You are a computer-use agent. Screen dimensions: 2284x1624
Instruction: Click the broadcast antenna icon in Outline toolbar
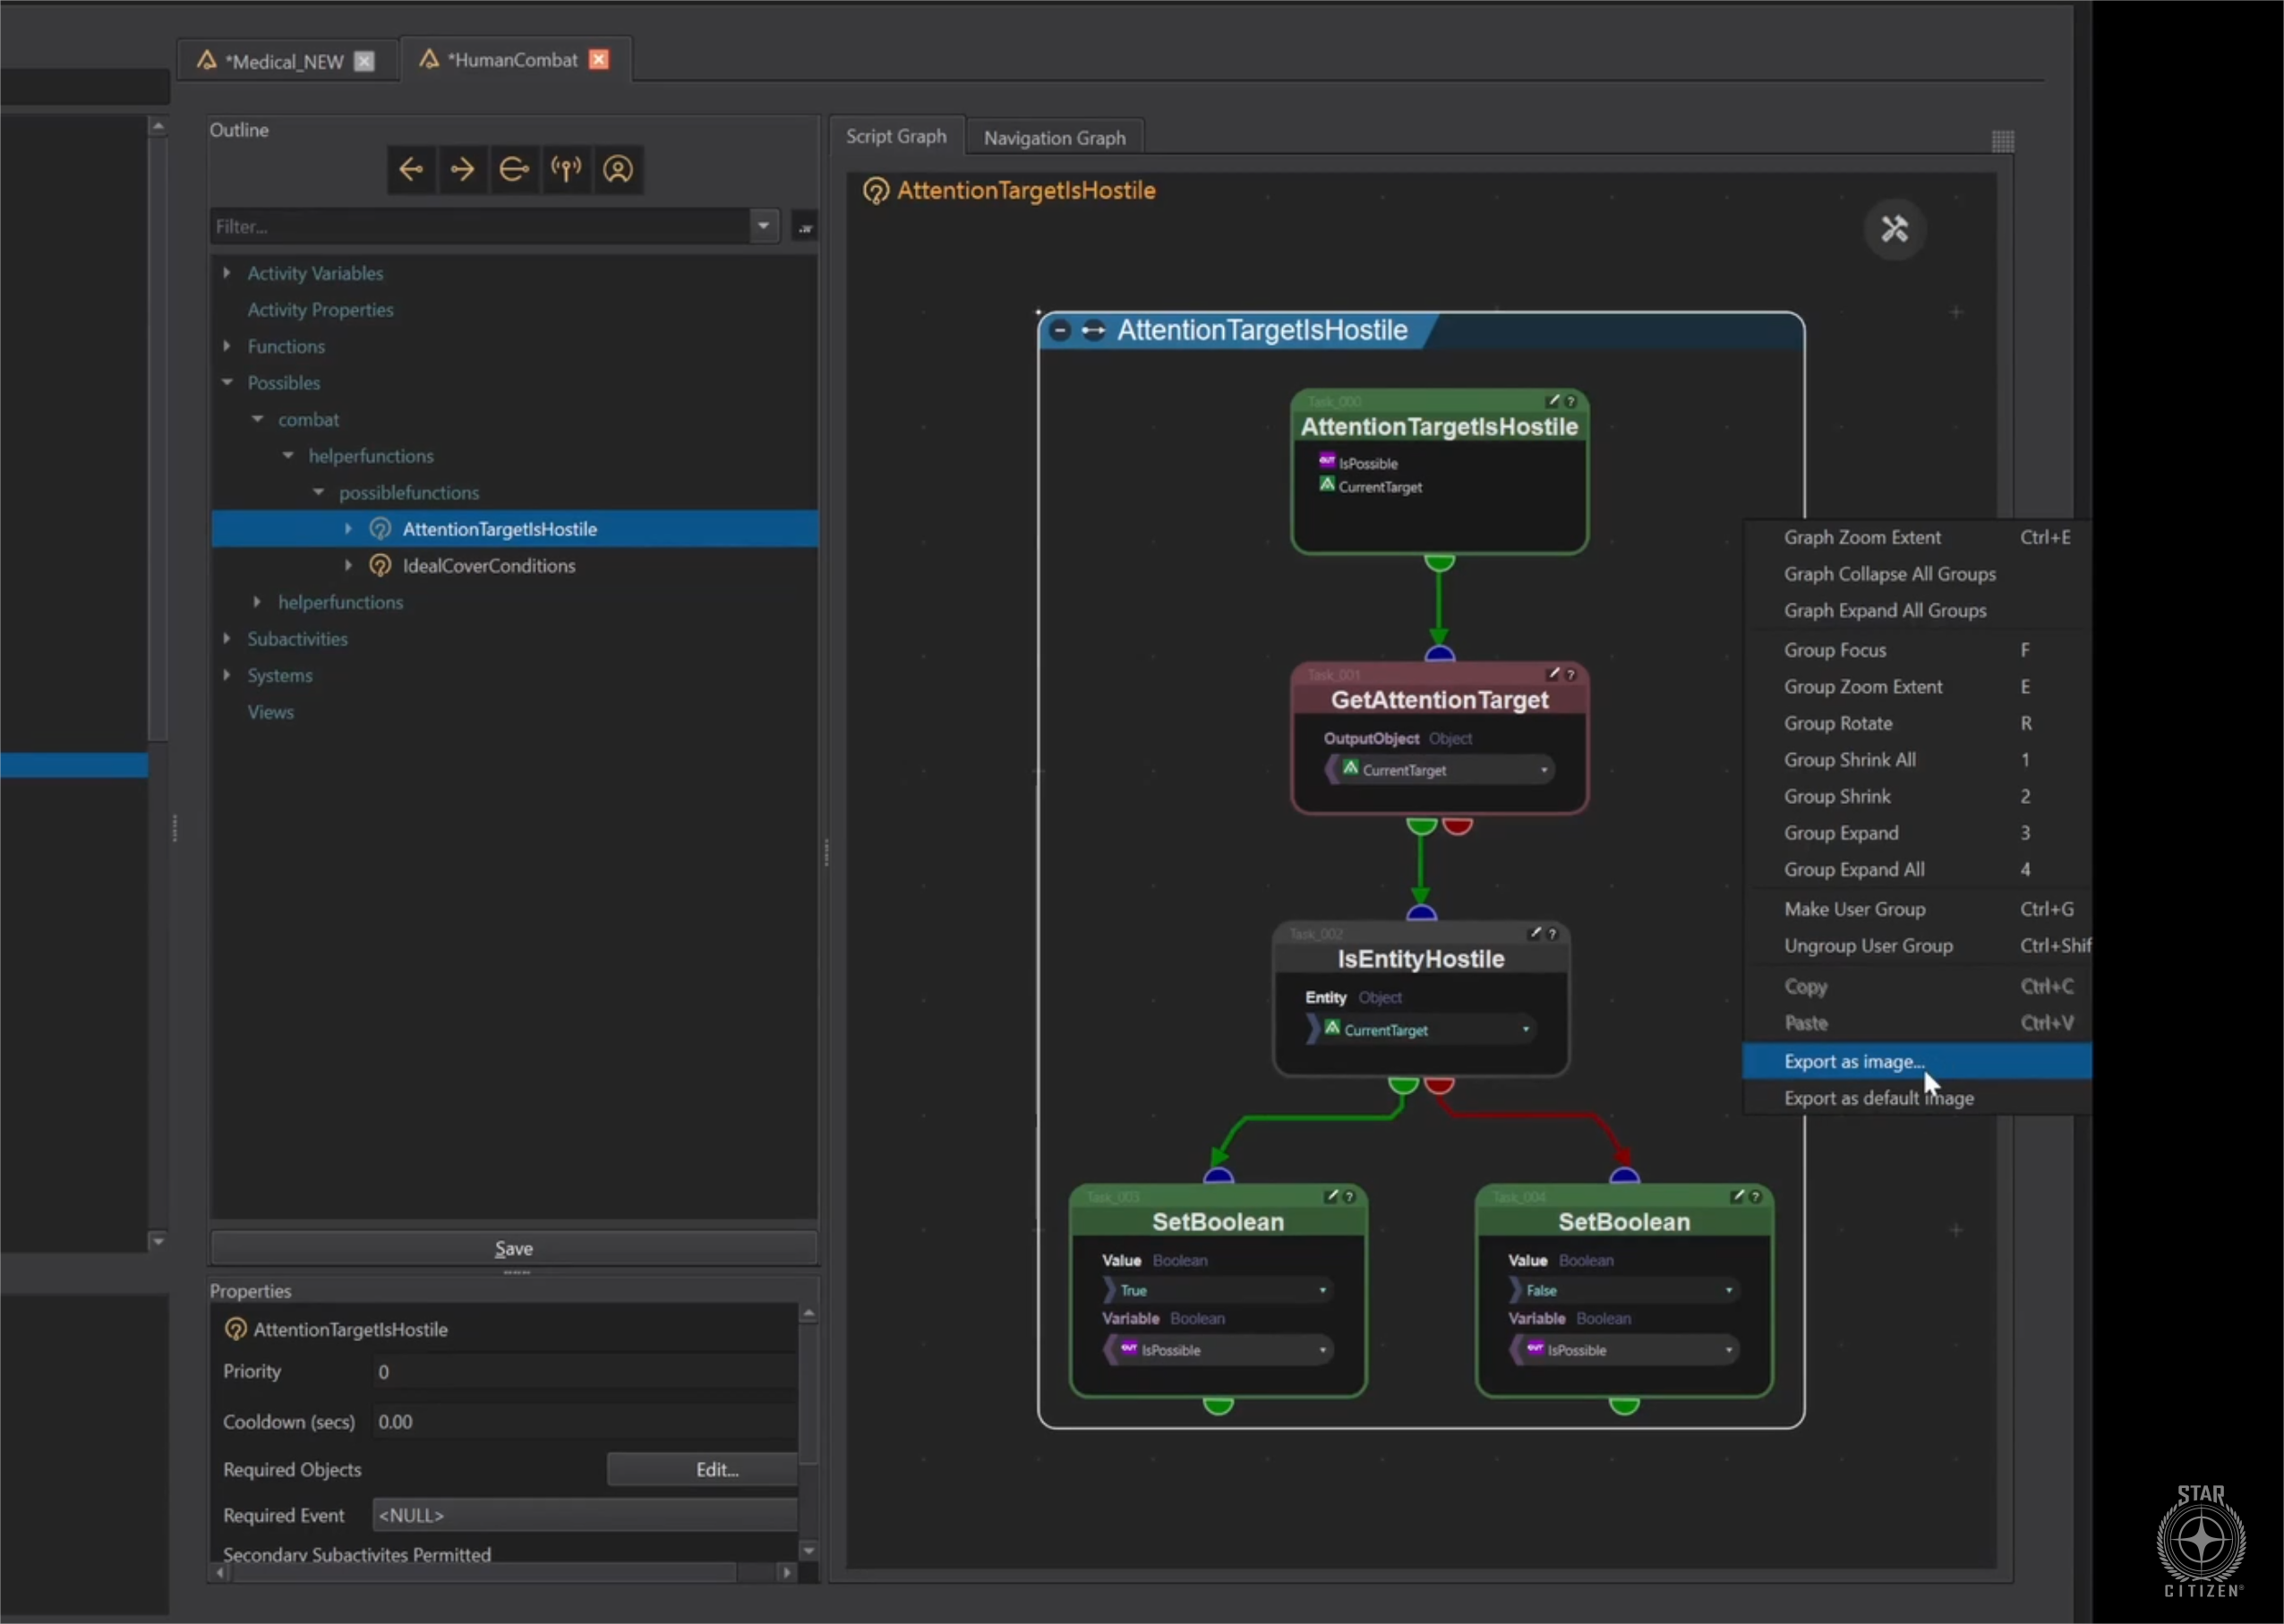[x=566, y=169]
